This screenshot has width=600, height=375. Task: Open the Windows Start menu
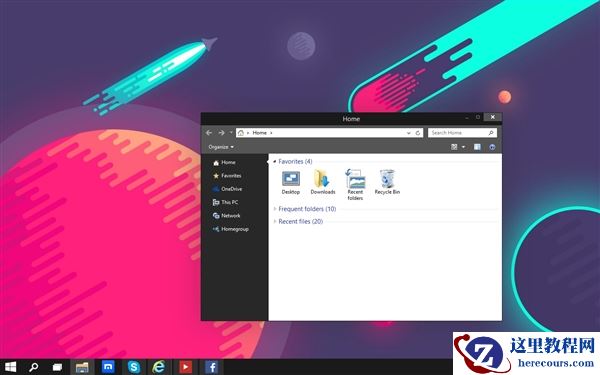point(10,367)
